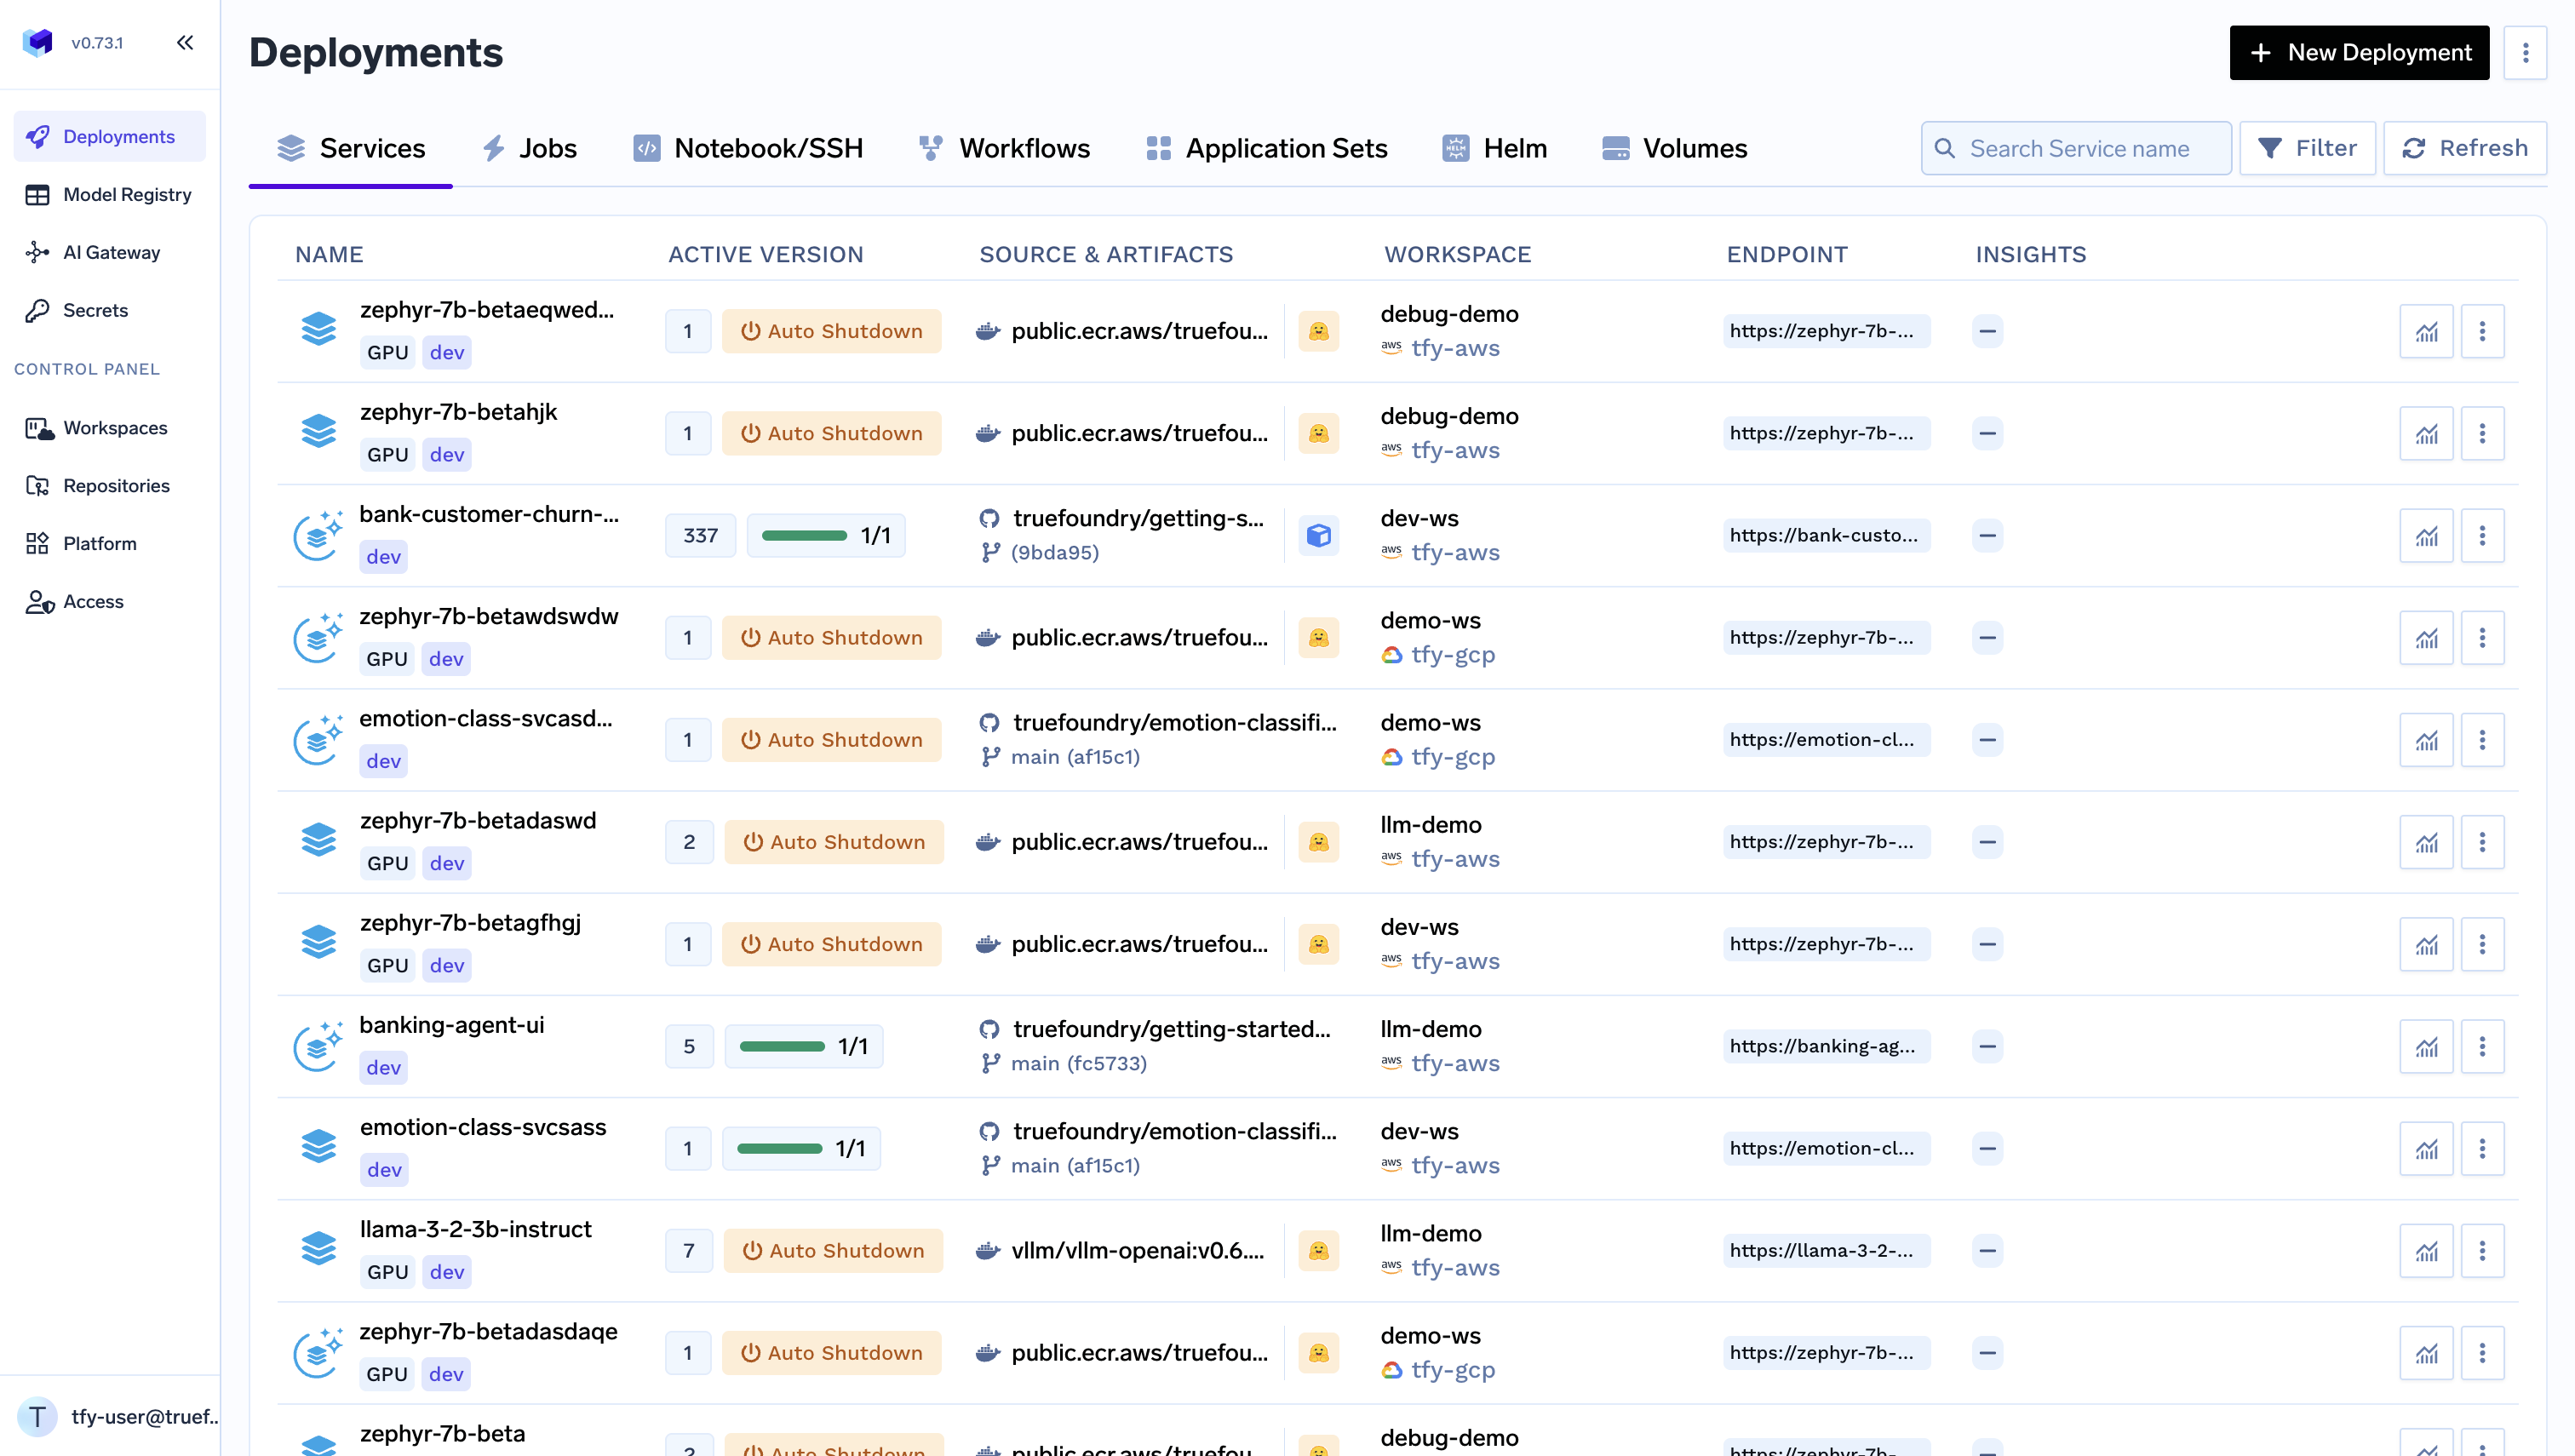Click Refresh to reload services
Screen dimensions: 2575x1456
[2464, 148]
